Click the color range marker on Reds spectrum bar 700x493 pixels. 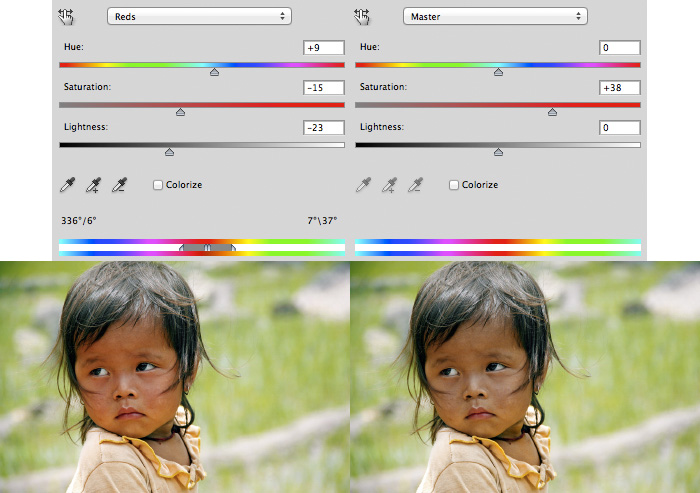[x=207, y=246]
